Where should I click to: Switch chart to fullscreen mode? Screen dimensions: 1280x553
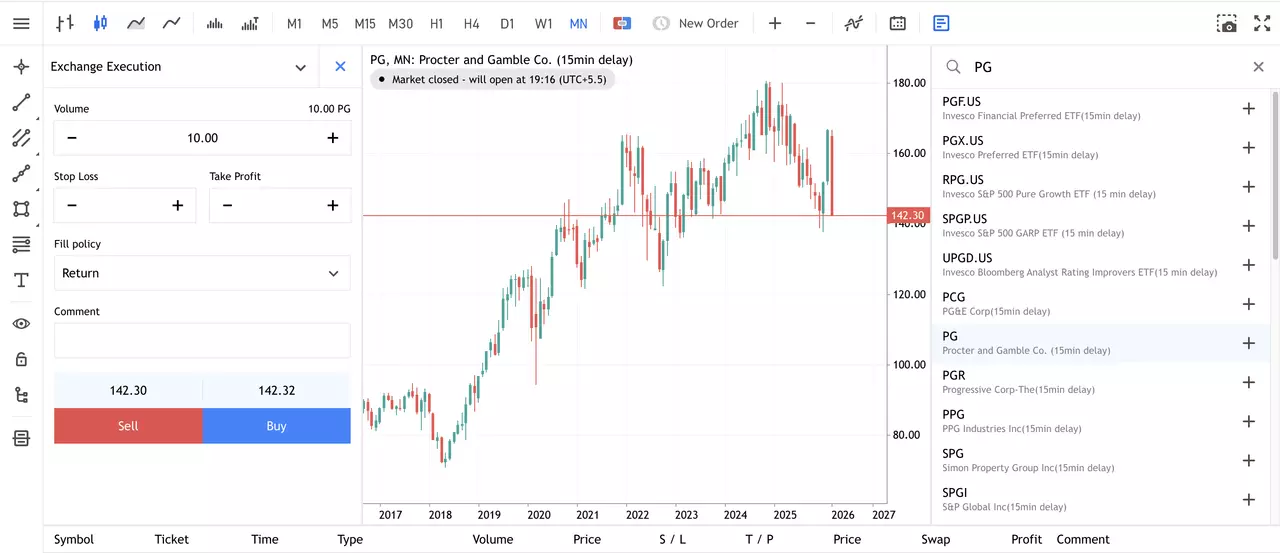1262,23
